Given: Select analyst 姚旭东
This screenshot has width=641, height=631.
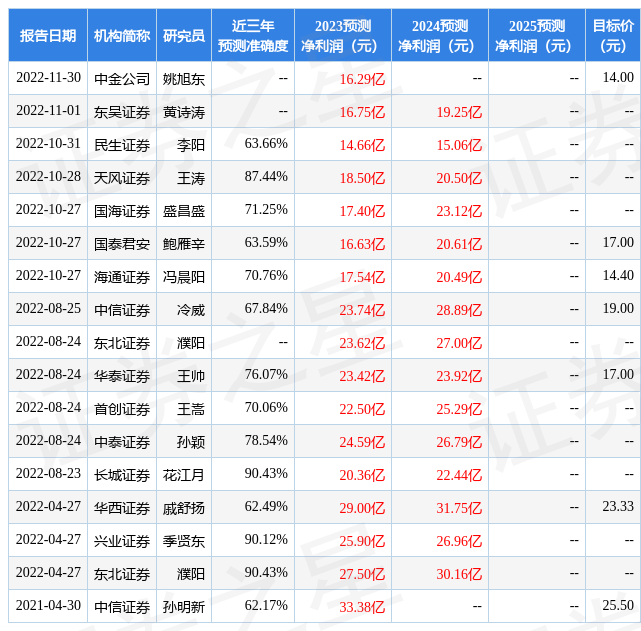Looking at the screenshot, I should pos(184,78).
